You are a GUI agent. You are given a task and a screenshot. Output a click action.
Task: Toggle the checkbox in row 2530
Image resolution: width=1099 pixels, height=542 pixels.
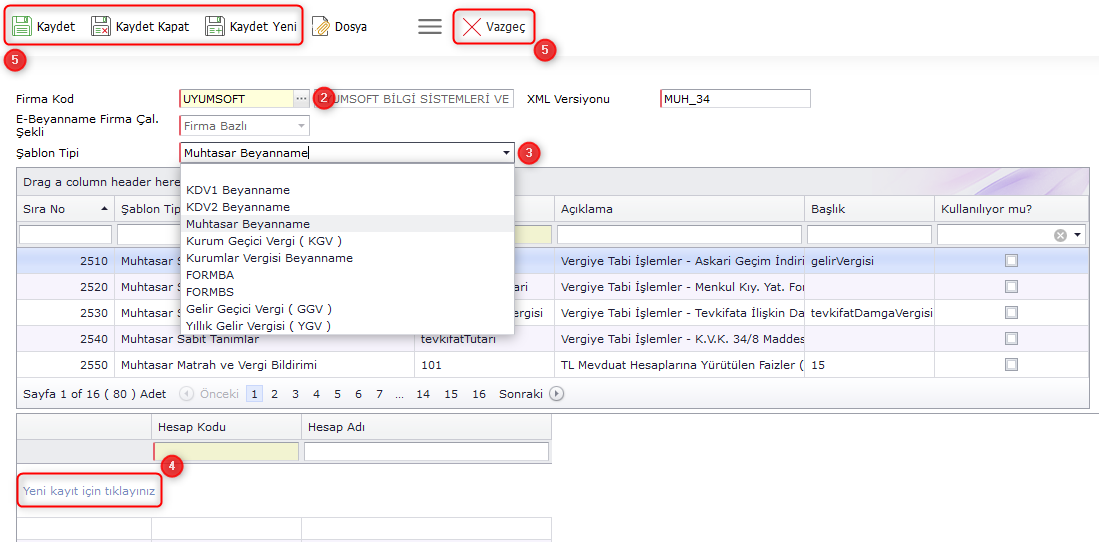[1011, 312]
